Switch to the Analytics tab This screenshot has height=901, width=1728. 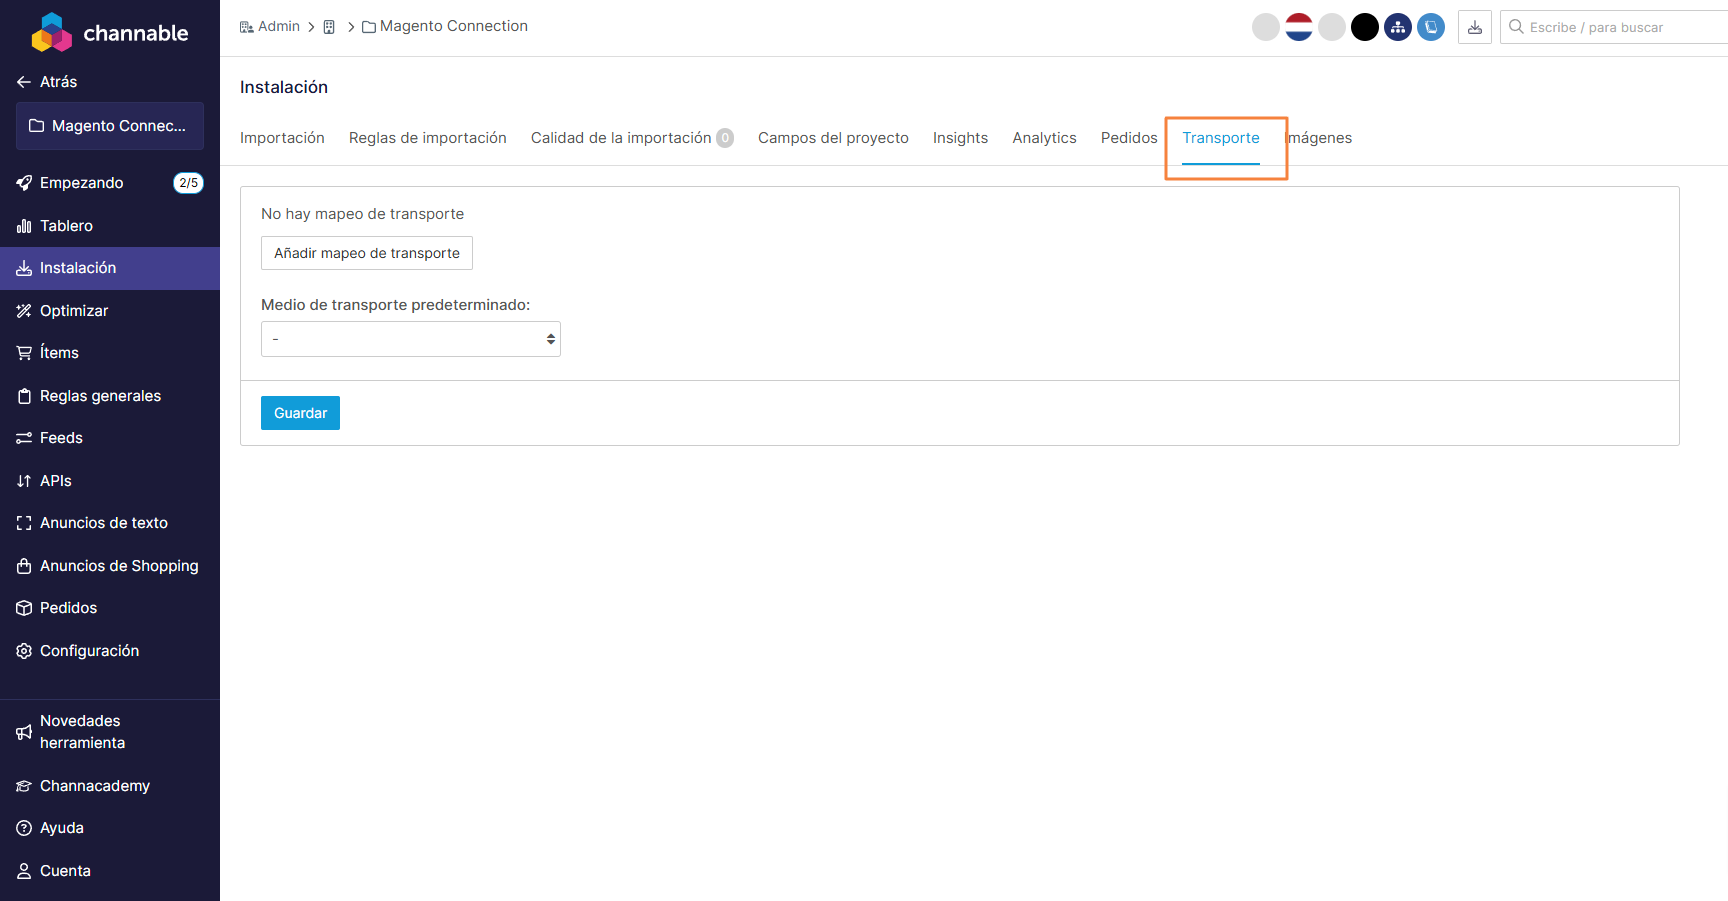pyautogui.click(x=1044, y=138)
